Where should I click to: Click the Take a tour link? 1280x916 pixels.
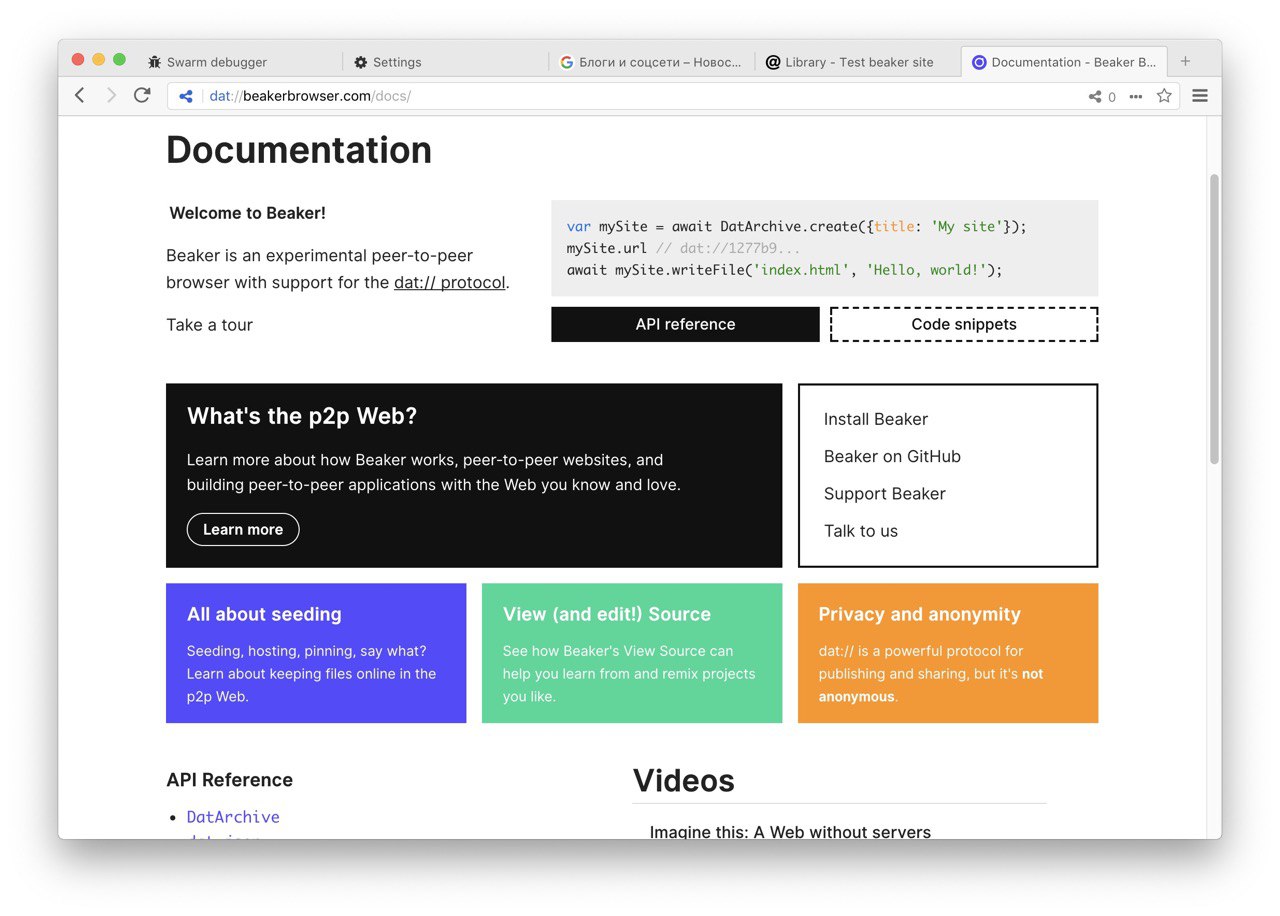click(209, 324)
